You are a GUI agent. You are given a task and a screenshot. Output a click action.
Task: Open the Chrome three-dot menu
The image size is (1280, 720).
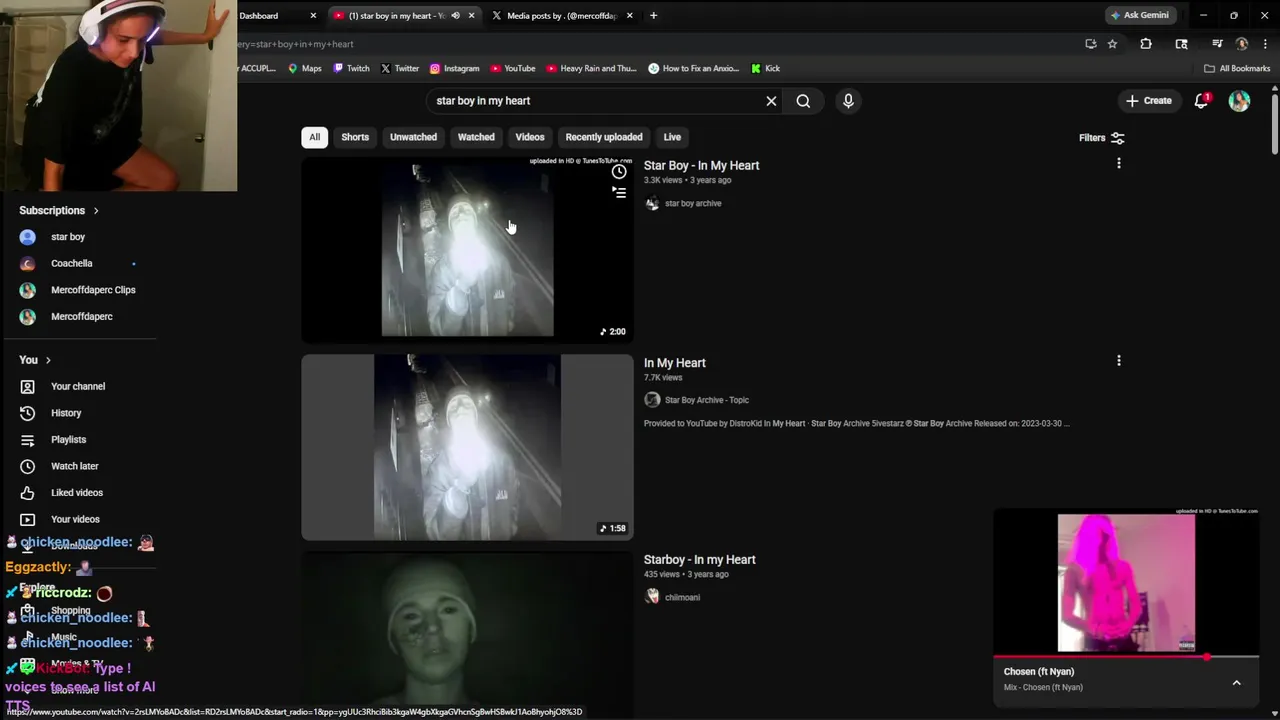(x=1265, y=44)
